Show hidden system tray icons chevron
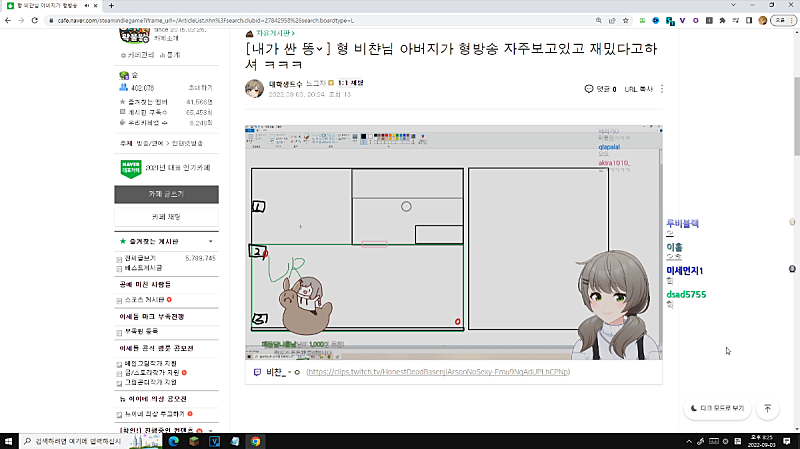This screenshot has height=449, width=800. (x=689, y=441)
